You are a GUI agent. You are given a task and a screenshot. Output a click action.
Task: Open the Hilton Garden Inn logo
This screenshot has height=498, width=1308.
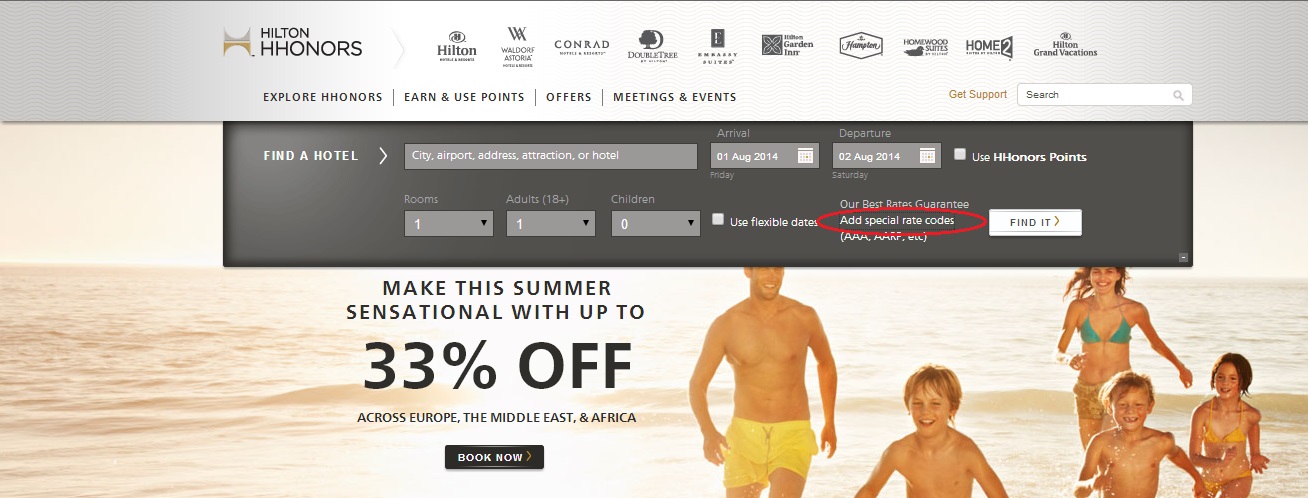tap(787, 45)
